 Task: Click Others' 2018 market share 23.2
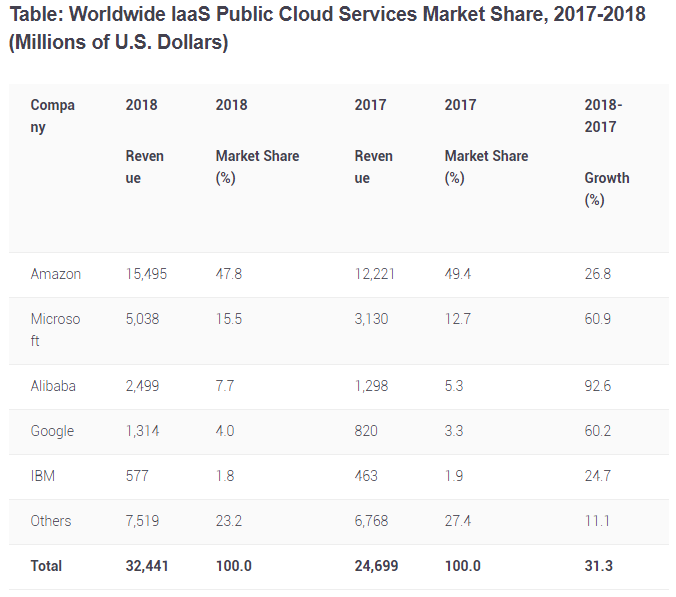click(229, 521)
